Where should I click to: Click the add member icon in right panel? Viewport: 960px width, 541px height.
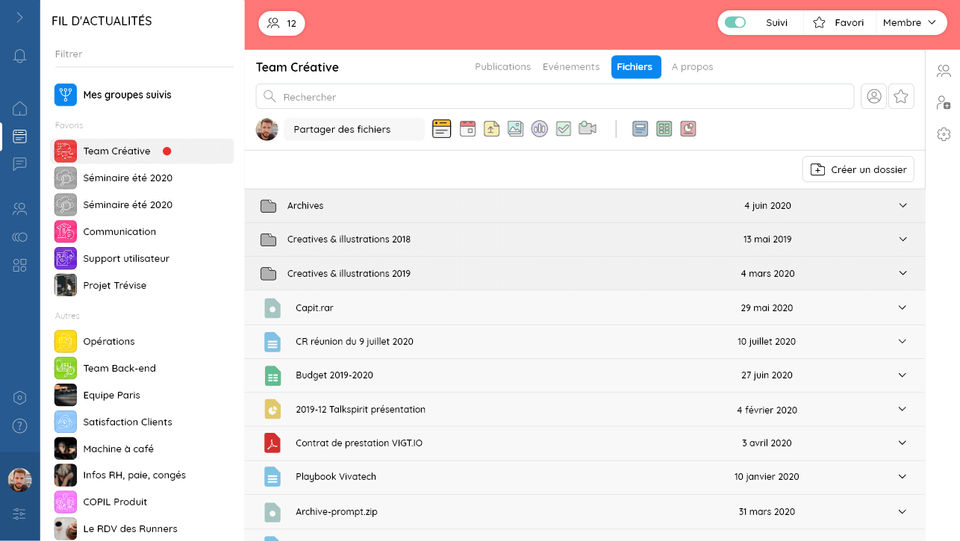point(943,102)
